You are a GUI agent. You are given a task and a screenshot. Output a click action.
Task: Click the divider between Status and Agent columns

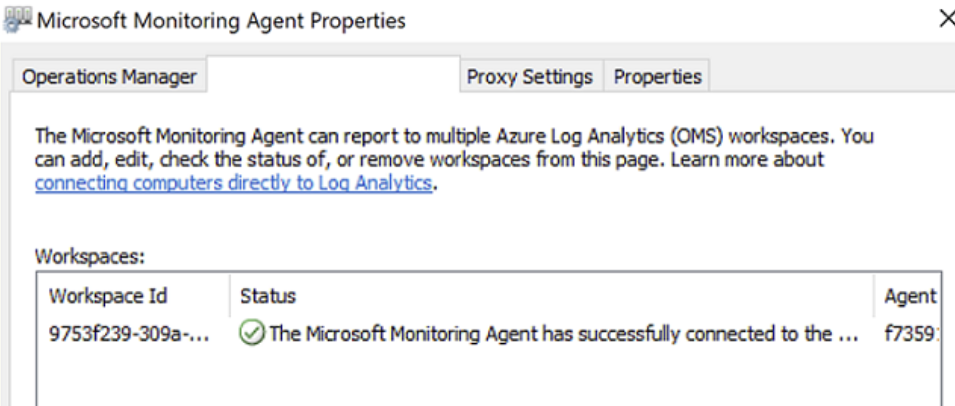[874, 296]
